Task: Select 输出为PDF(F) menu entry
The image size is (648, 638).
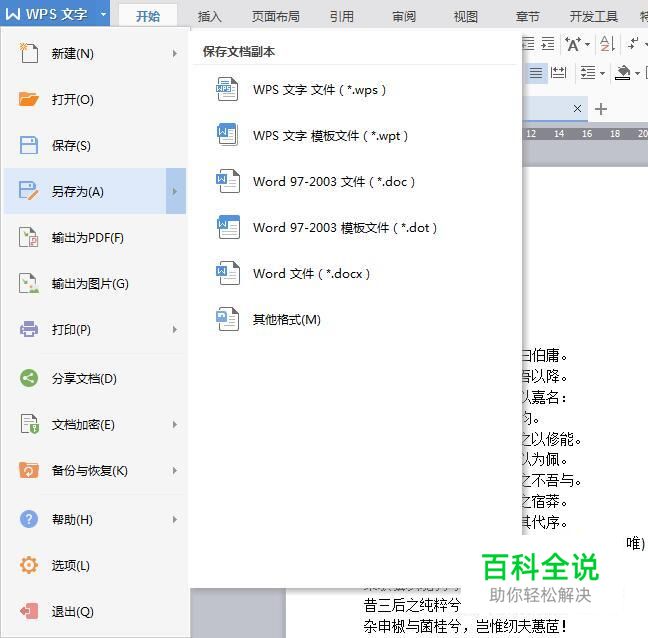Action: (95, 238)
